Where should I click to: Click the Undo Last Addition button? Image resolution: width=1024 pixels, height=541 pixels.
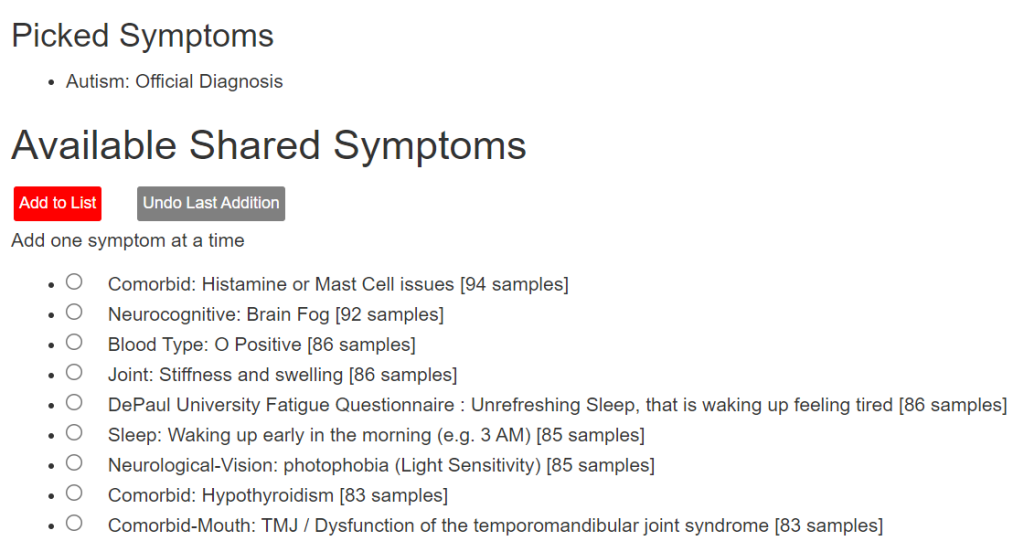[x=211, y=203]
